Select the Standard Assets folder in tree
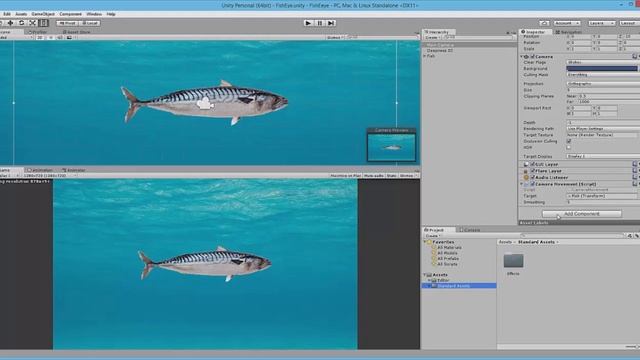Image resolution: width=640 pixels, height=360 pixels. 459,286
